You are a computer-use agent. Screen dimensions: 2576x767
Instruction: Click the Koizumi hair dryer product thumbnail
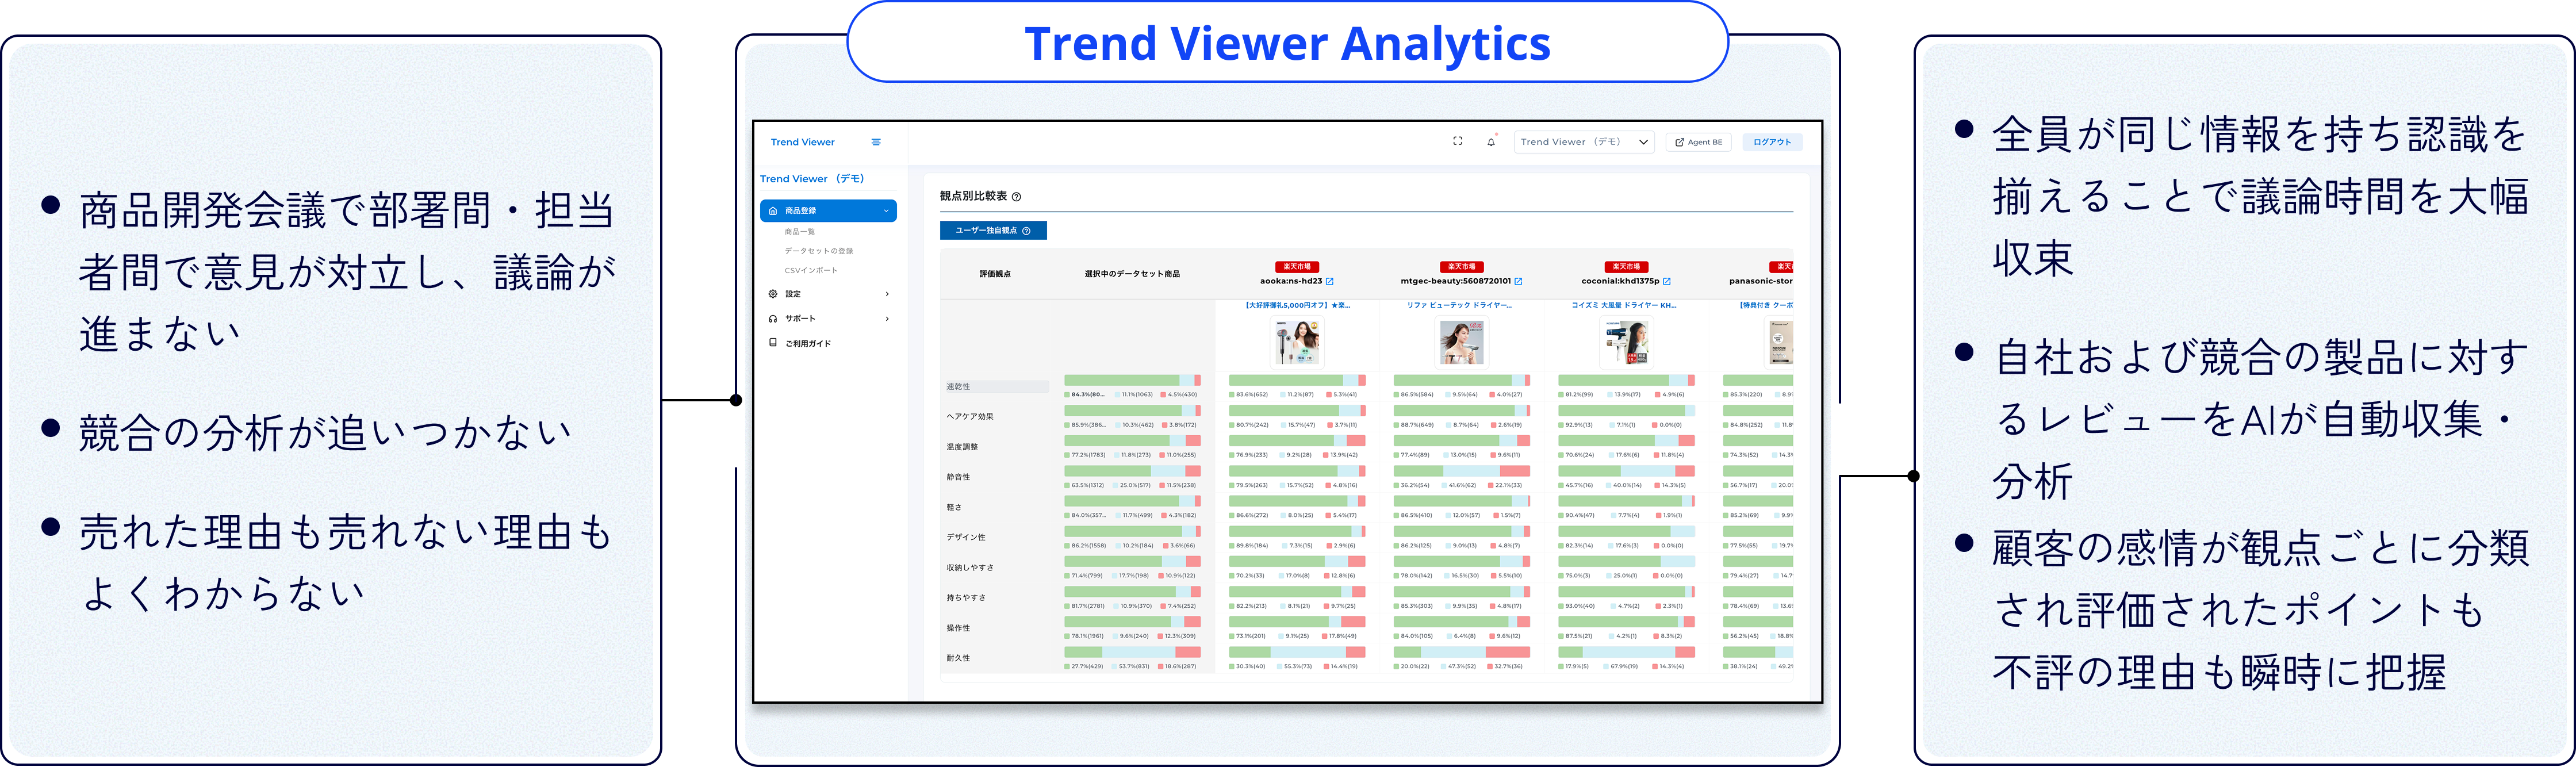(1626, 342)
